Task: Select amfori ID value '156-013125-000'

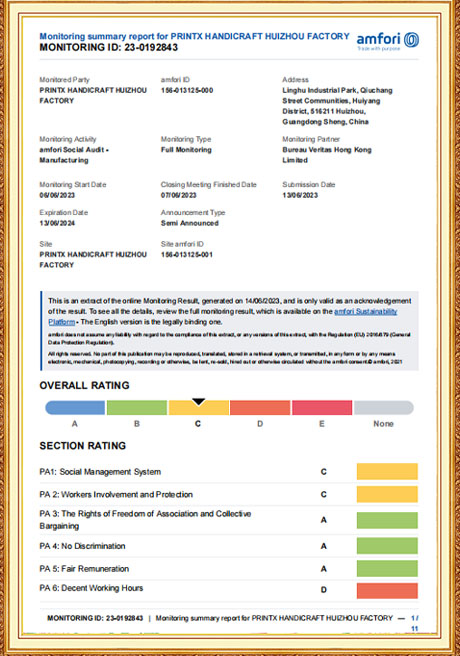Action: (187, 90)
